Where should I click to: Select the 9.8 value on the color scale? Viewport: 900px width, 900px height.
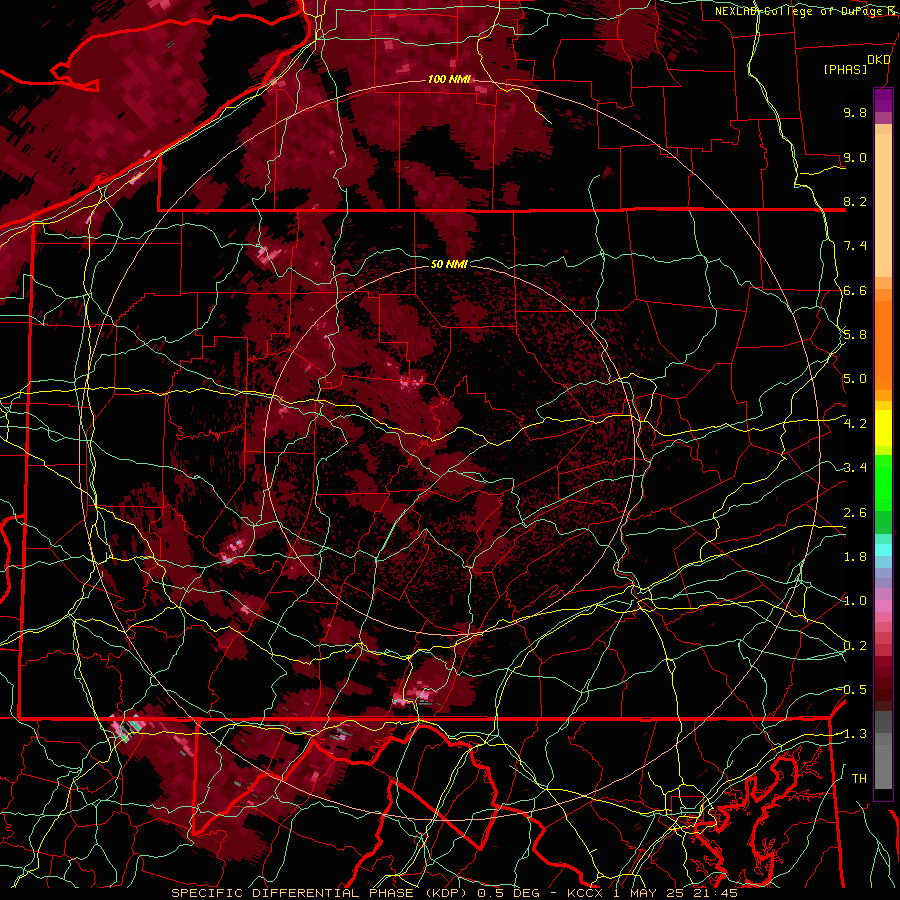855,113
